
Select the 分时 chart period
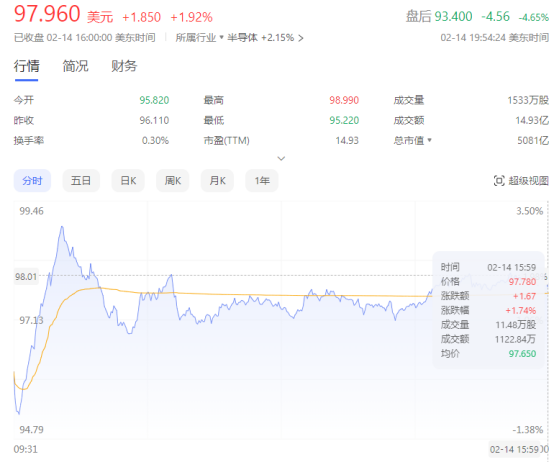pos(32,181)
